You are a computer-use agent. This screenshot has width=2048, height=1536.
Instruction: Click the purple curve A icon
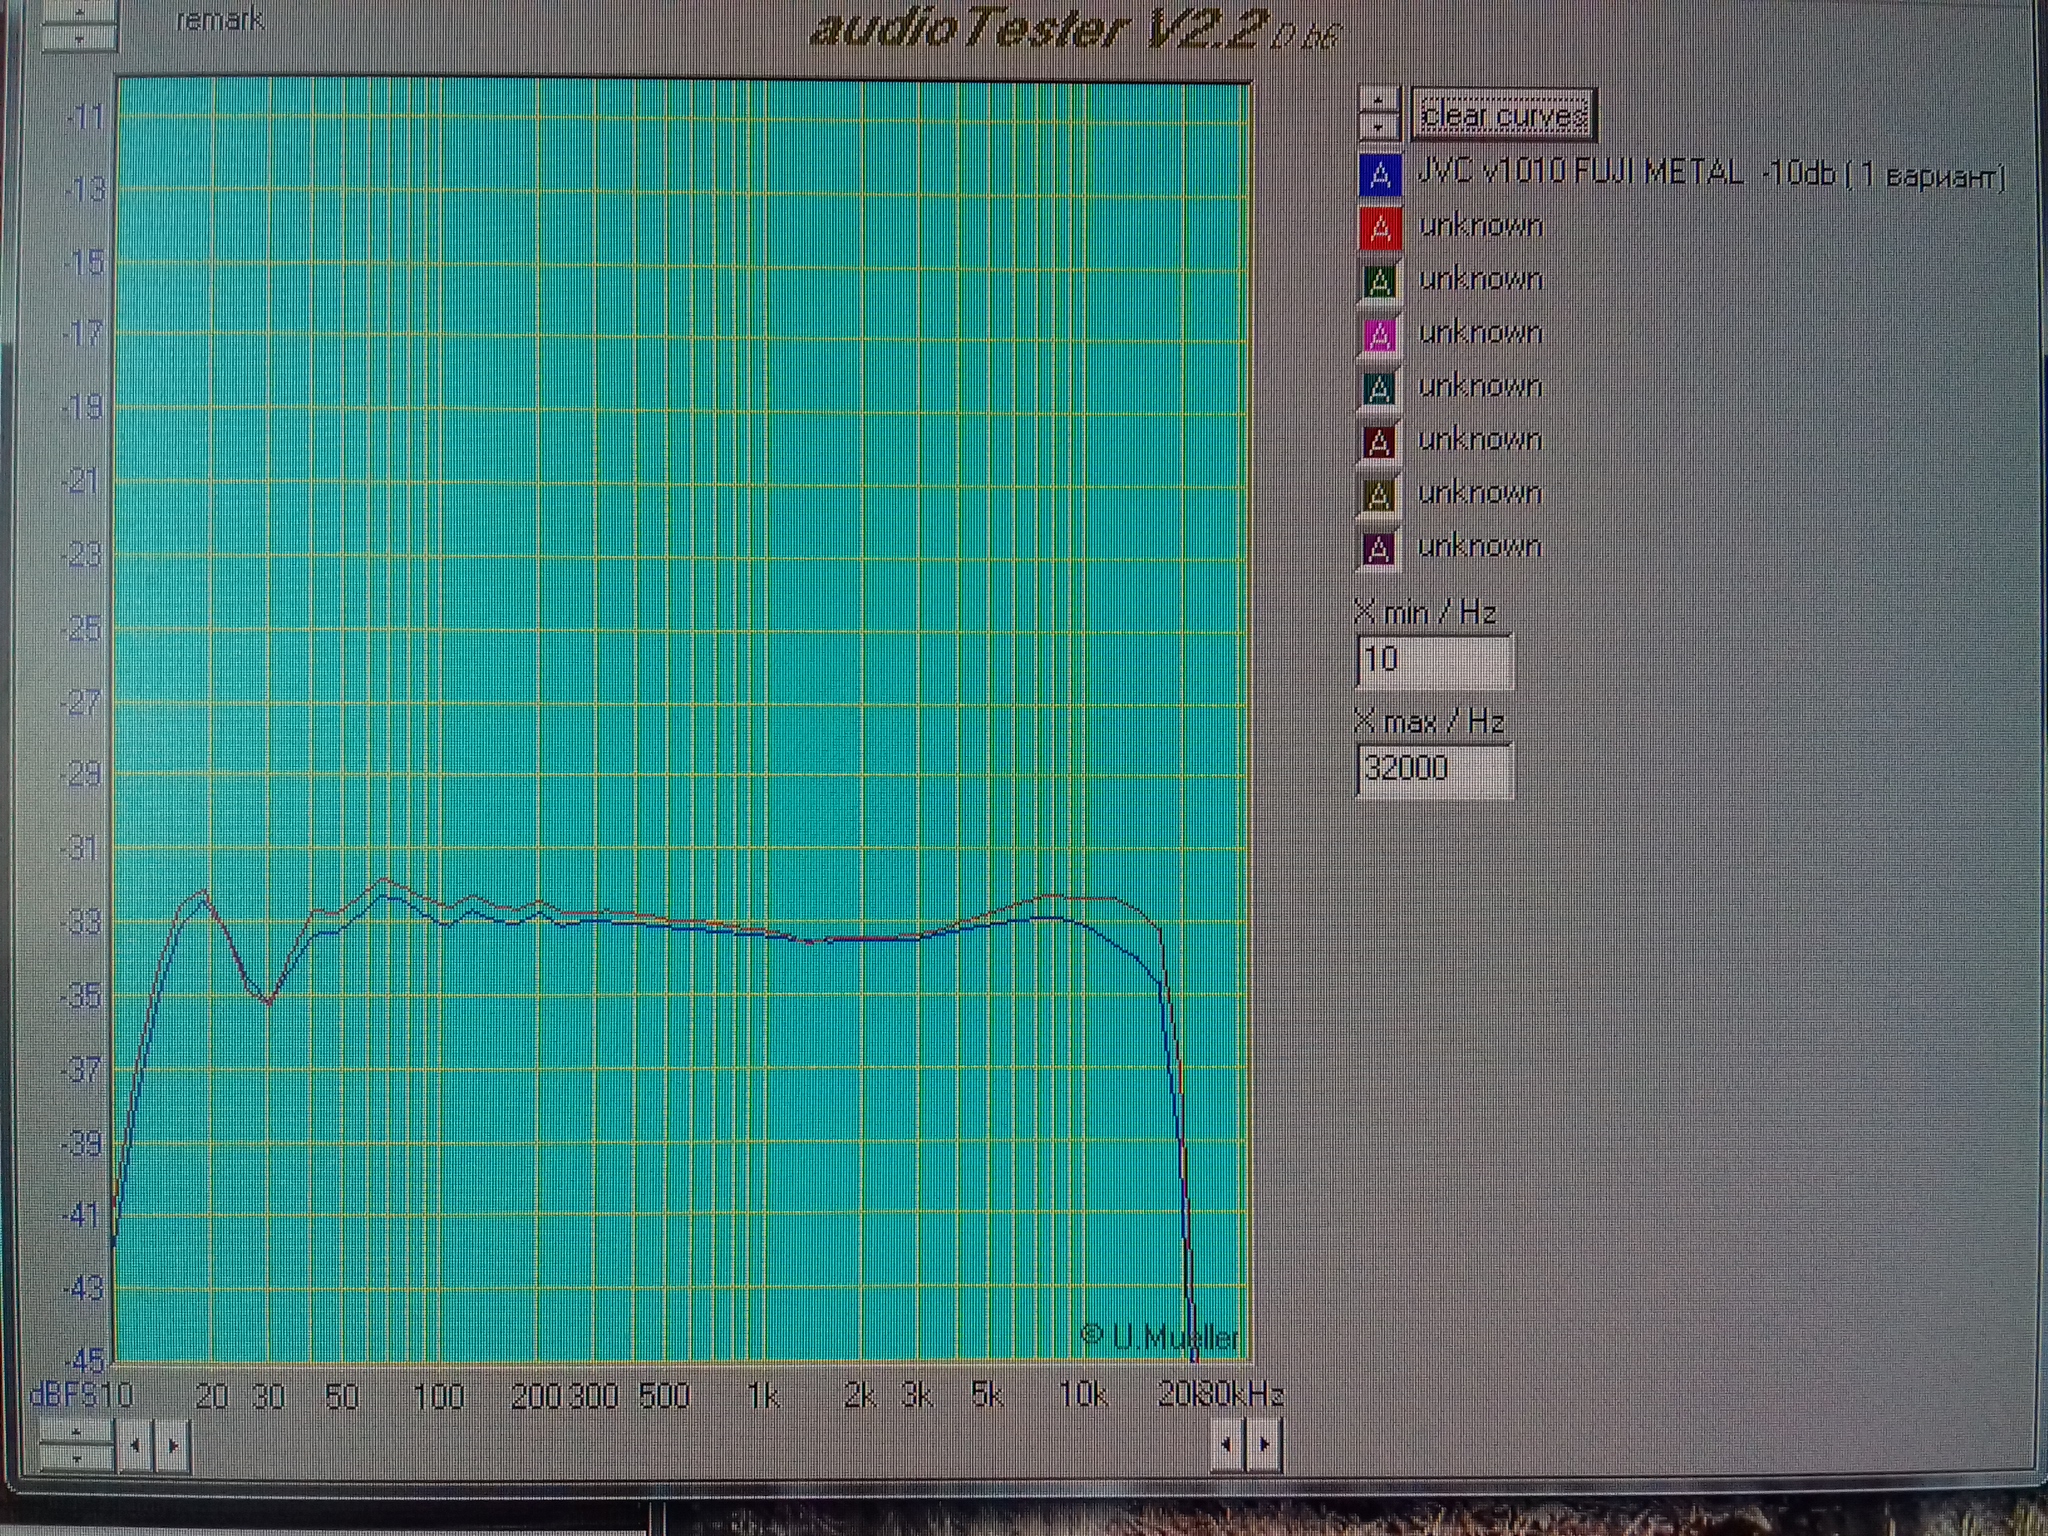(1379, 549)
